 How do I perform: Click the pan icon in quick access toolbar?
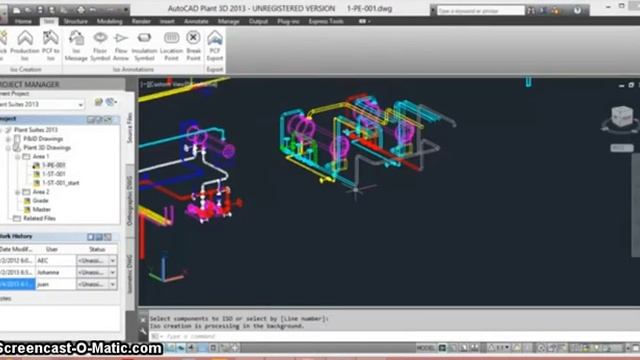pos(81,10)
